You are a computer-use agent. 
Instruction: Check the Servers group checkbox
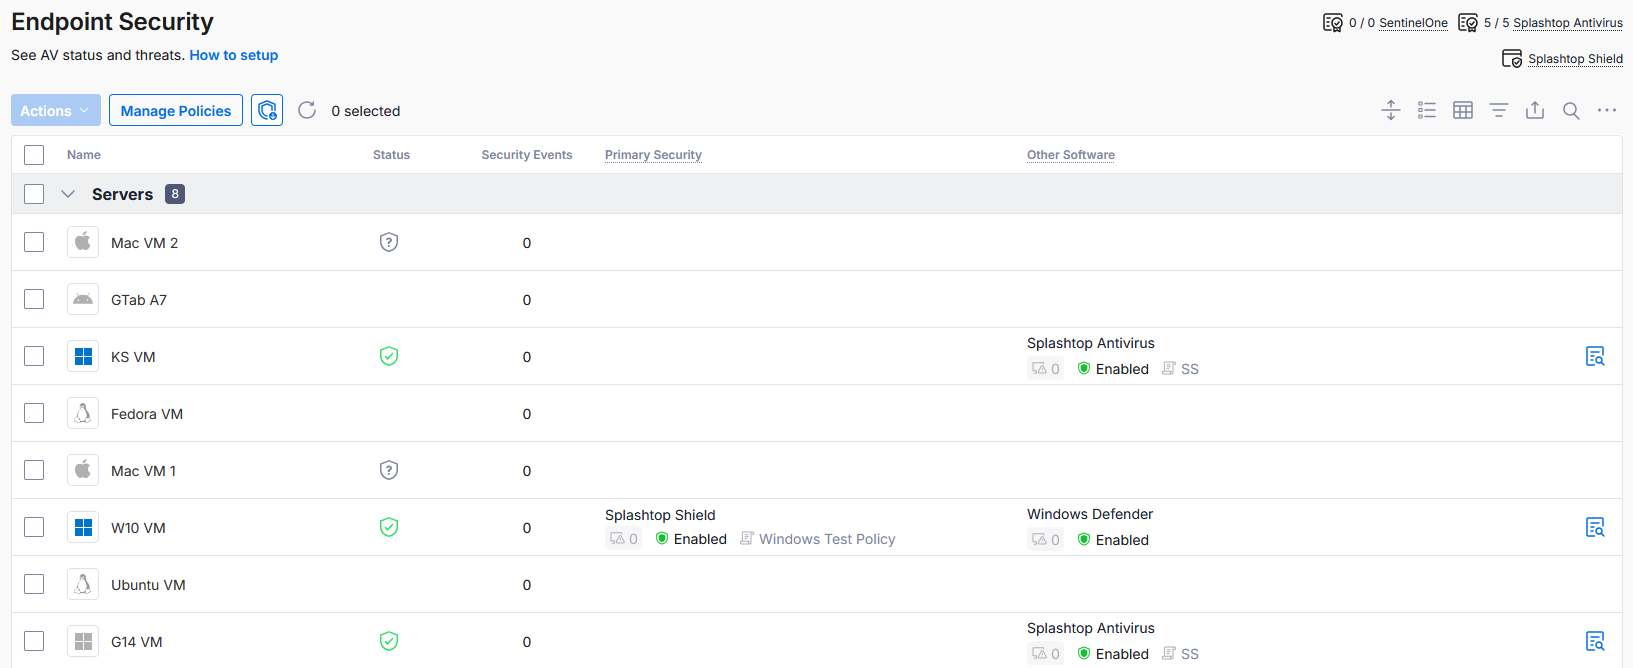tap(34, 194)
